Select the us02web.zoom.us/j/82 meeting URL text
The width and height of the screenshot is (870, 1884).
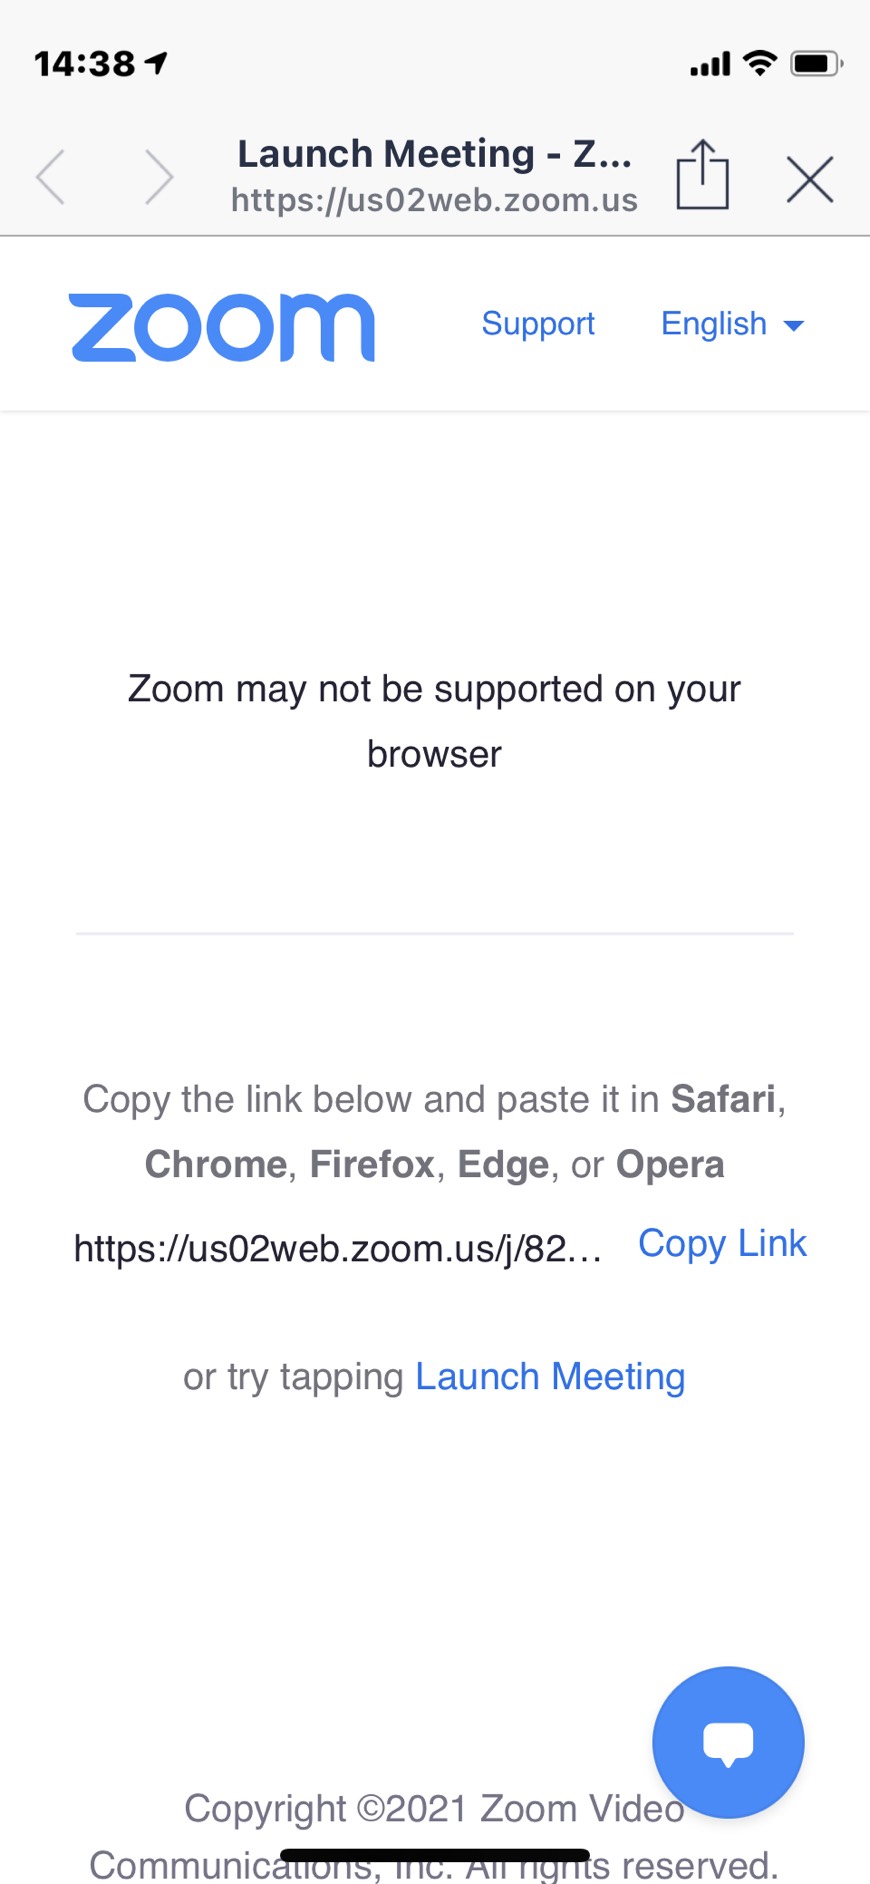point(338,1249)
